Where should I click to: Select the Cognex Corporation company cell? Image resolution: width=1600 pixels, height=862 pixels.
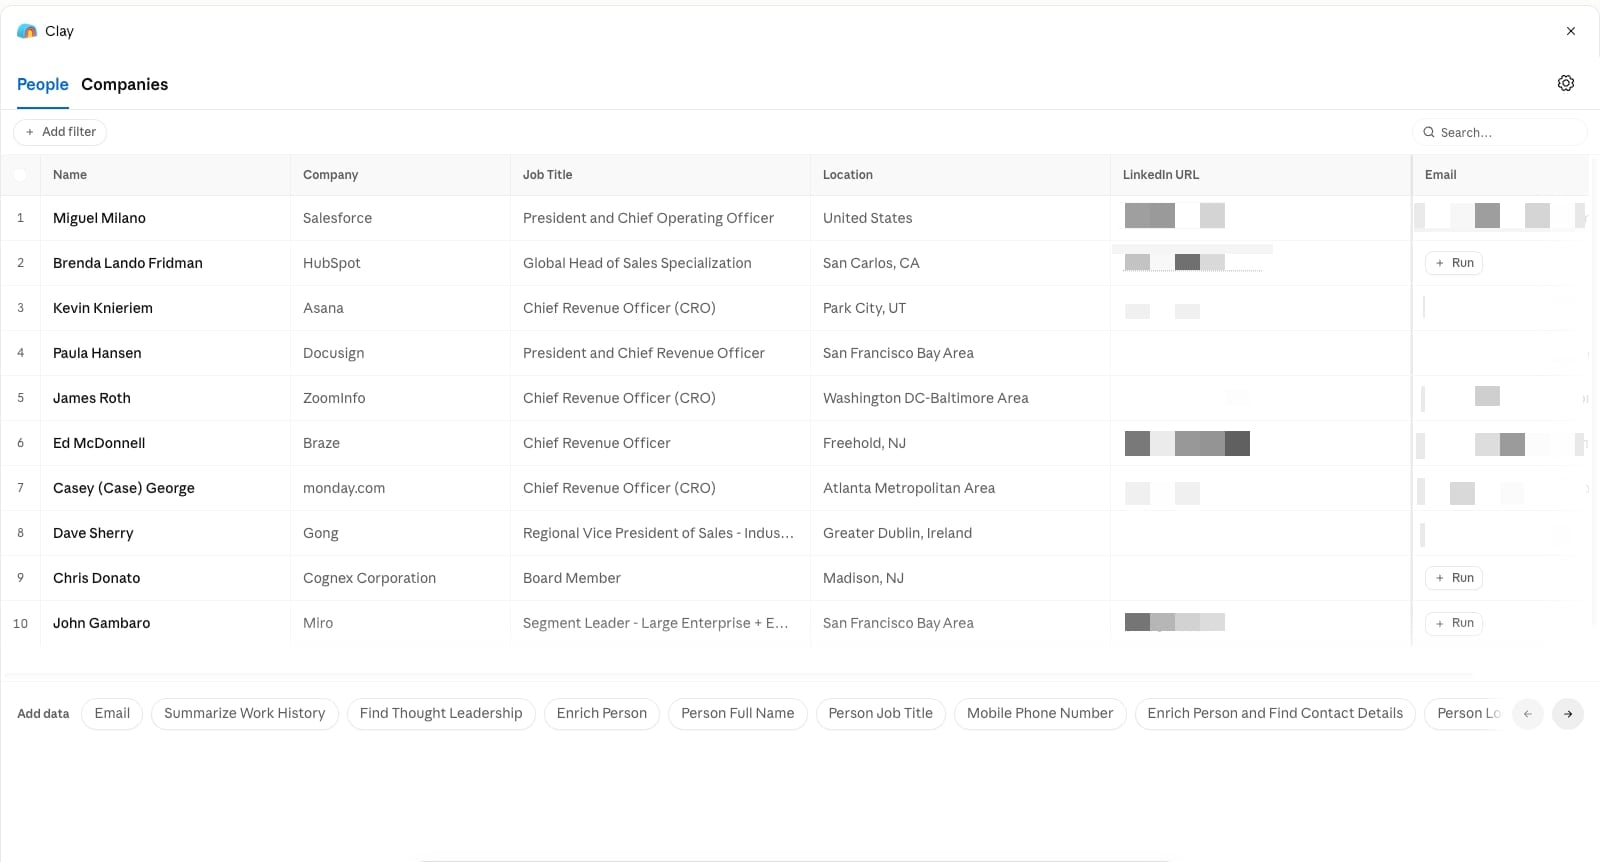click(x=400, y=578)
